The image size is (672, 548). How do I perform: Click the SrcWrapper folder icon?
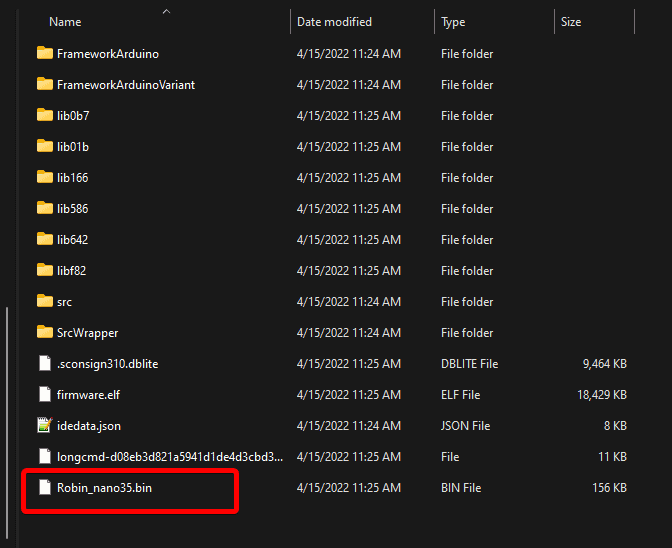pyautogui.click(x=45, y=332)
